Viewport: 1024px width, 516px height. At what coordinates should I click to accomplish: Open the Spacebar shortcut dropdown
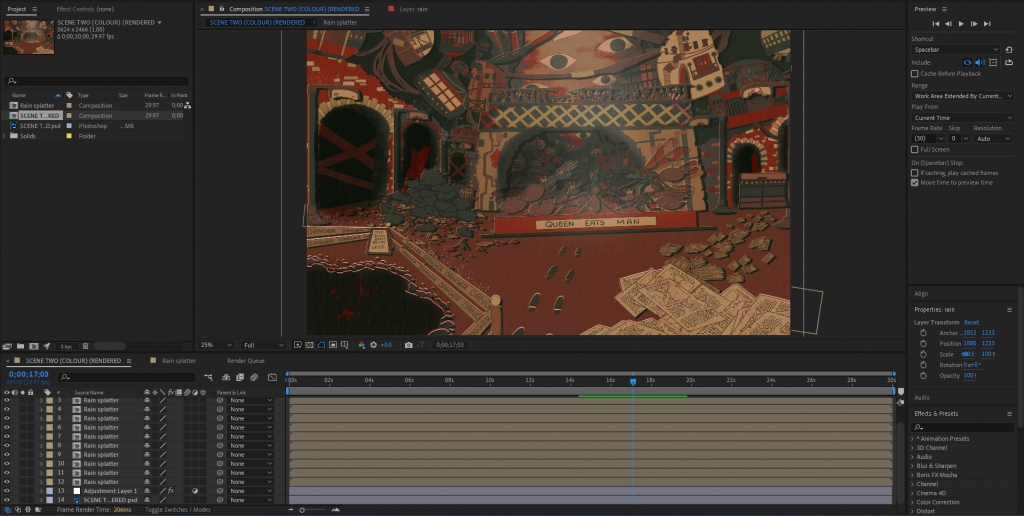coord(956,50)
